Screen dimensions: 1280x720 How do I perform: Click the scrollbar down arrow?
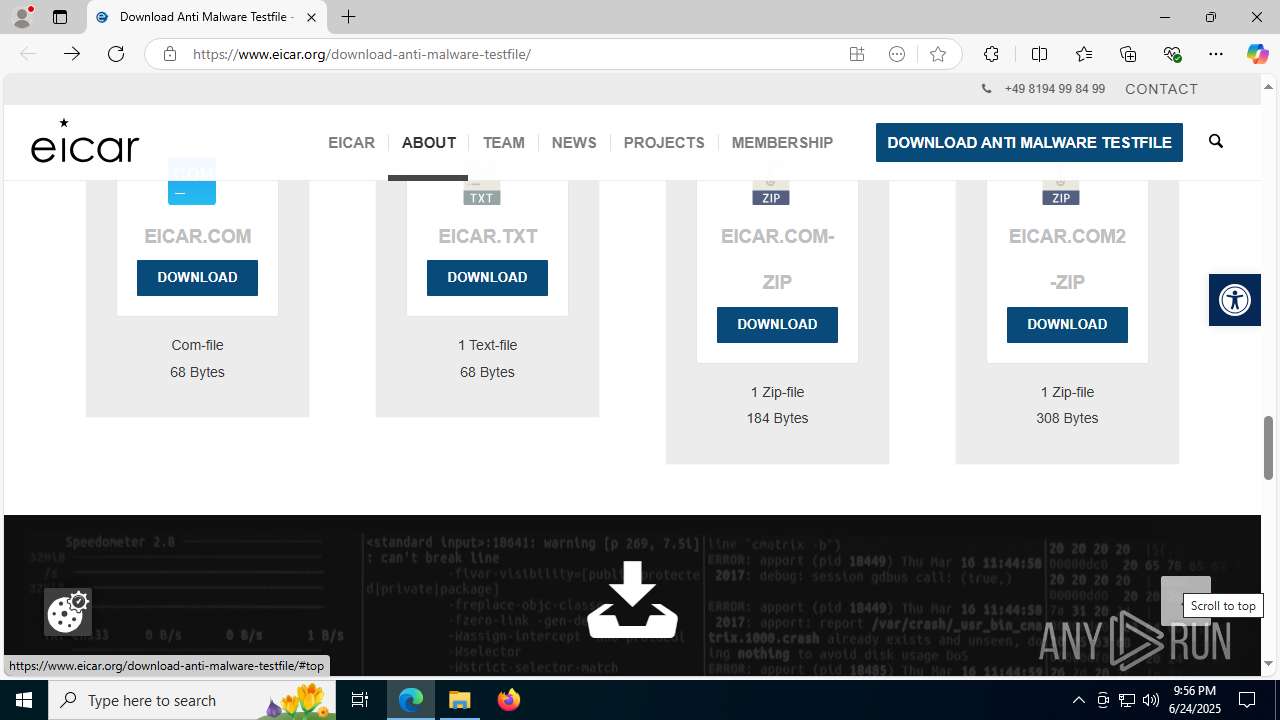[x=1268, y=664]
